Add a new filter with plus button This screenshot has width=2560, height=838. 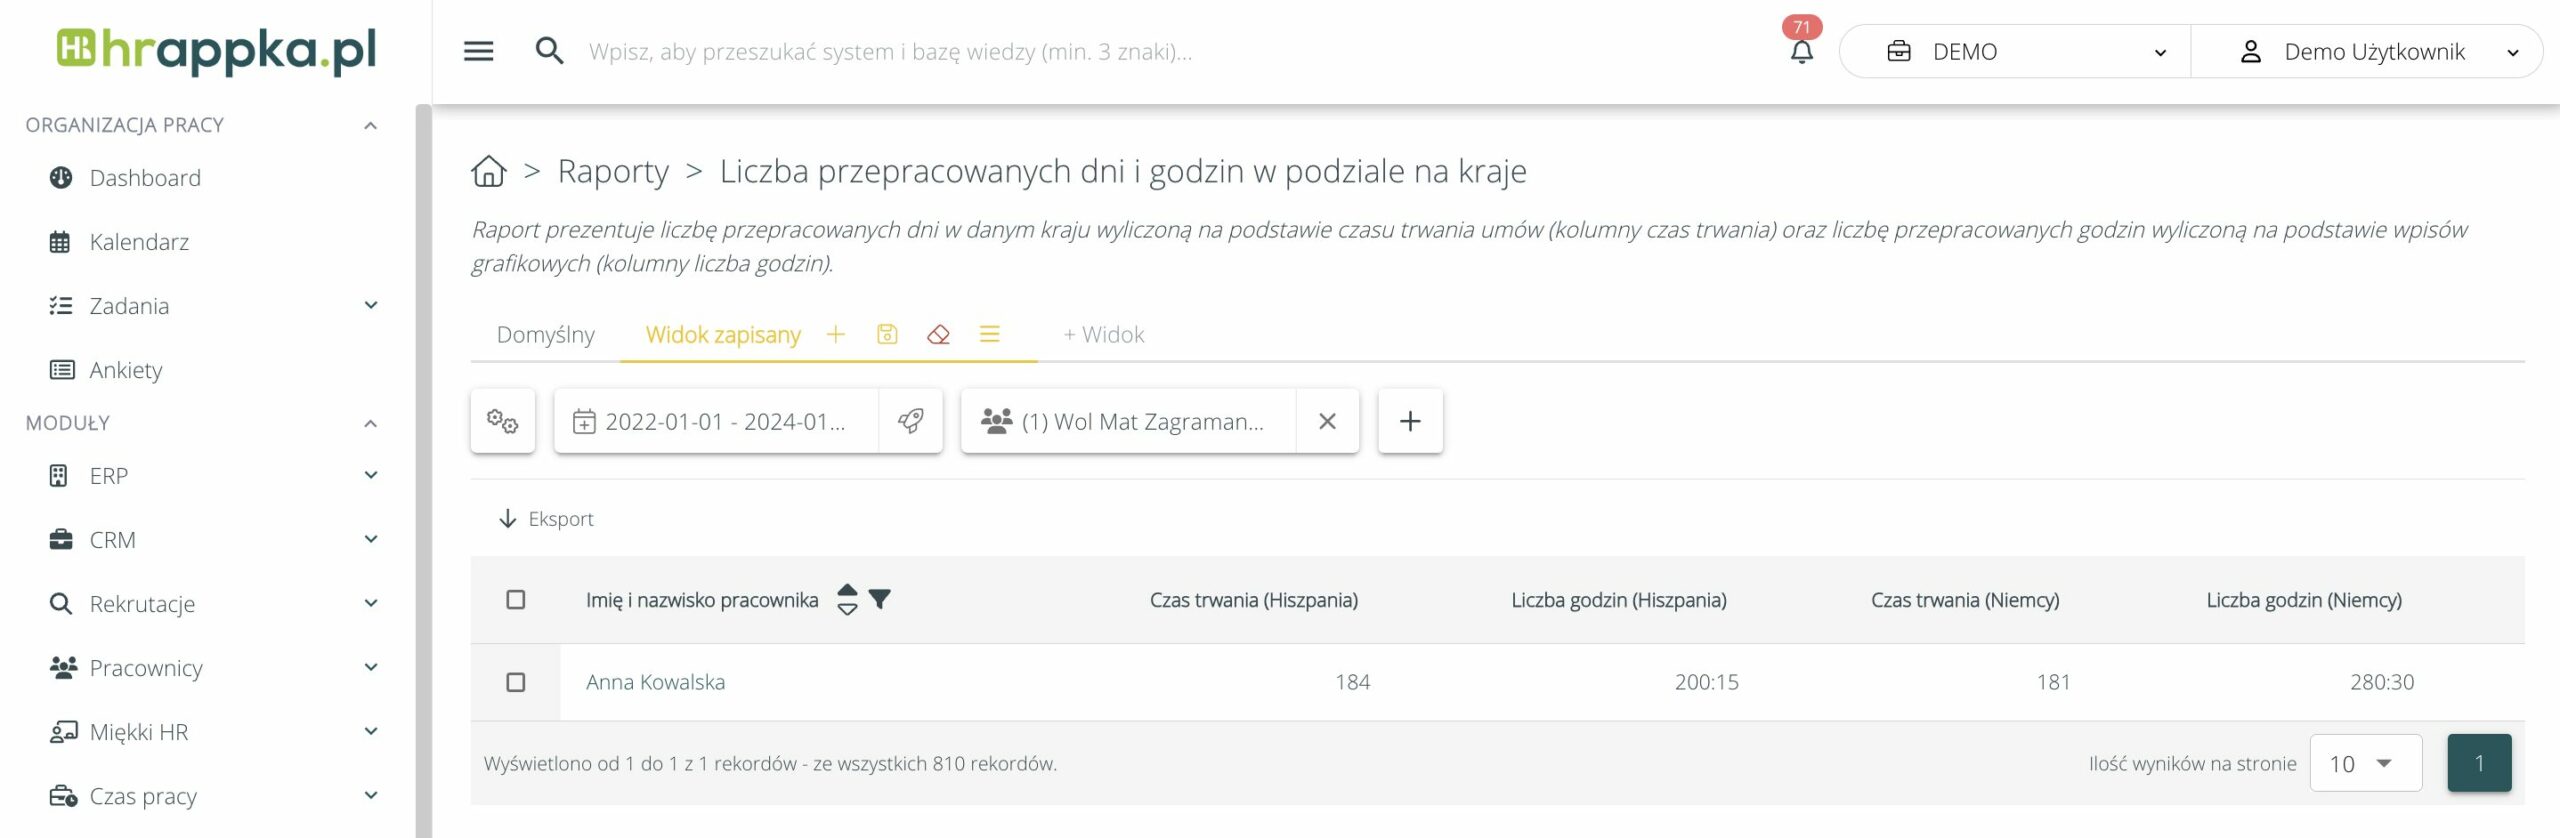coord(1410,421)
